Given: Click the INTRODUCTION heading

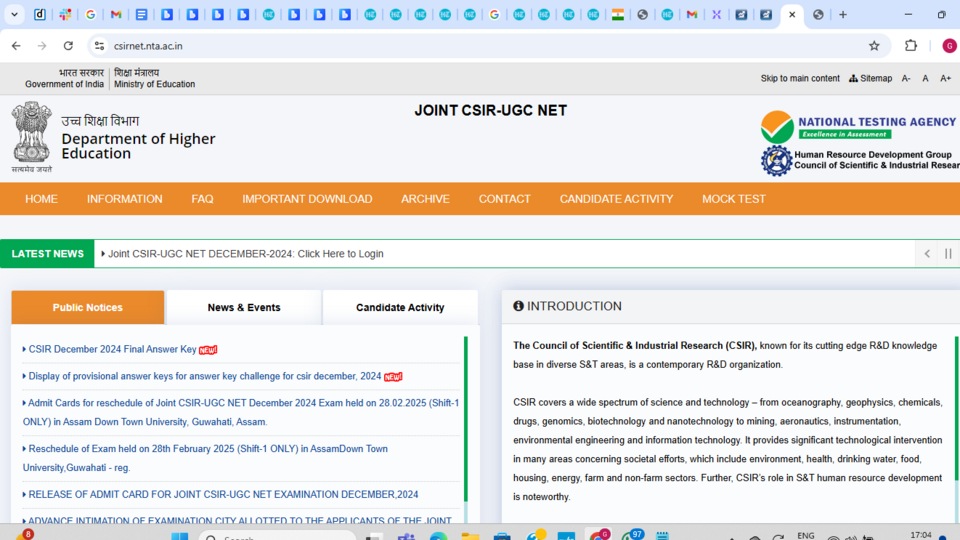Looking at the screenshot, I should tap(574, 306).
